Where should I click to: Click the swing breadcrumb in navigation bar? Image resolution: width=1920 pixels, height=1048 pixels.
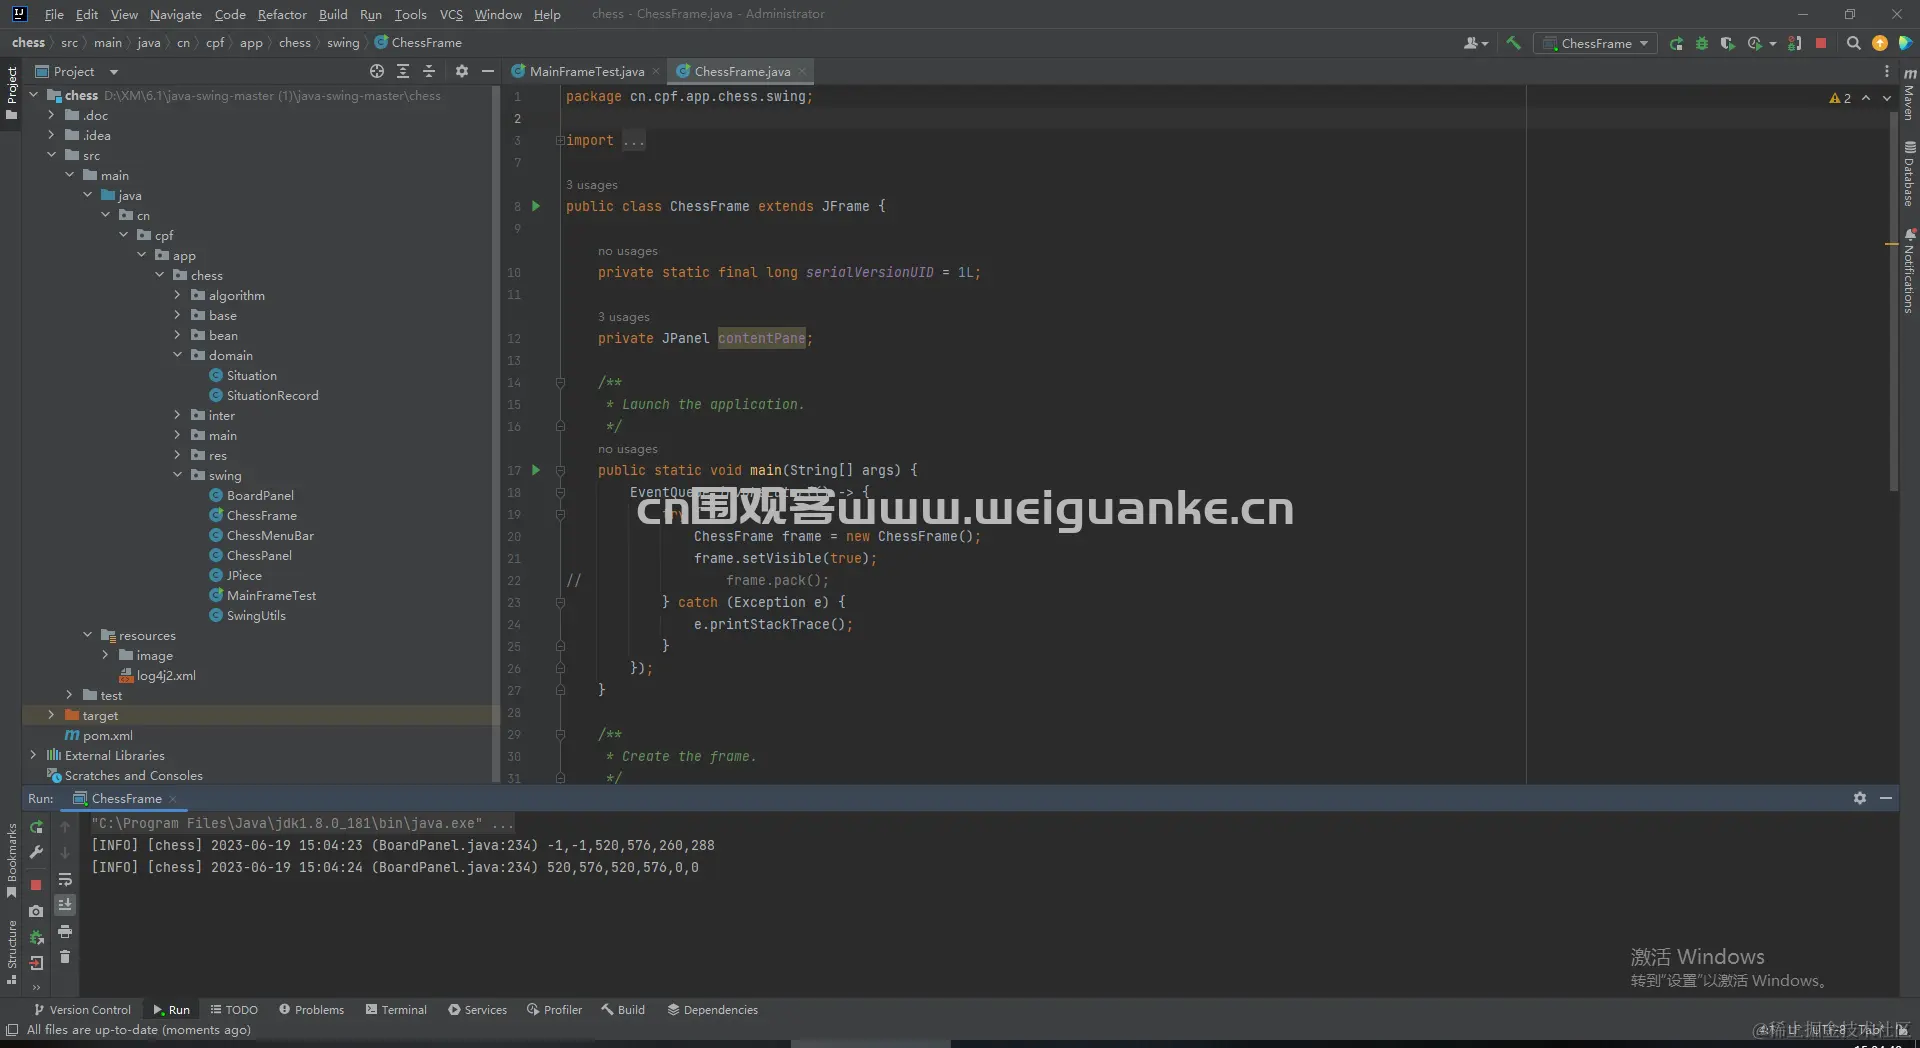click(343, 43)
